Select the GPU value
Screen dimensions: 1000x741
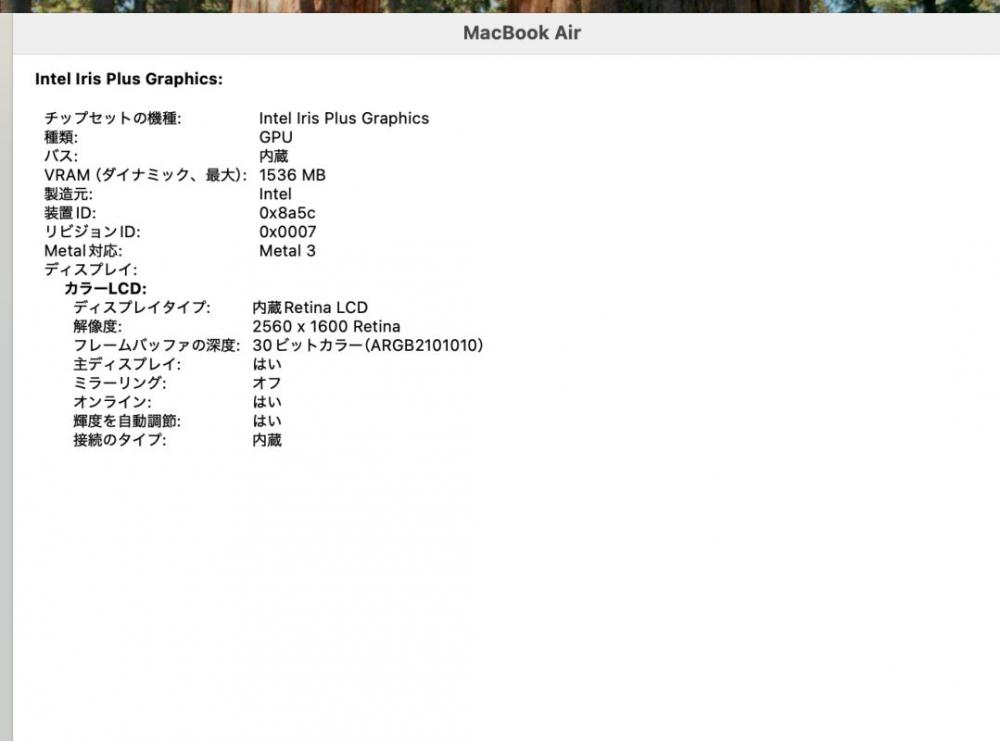(276, 137)
